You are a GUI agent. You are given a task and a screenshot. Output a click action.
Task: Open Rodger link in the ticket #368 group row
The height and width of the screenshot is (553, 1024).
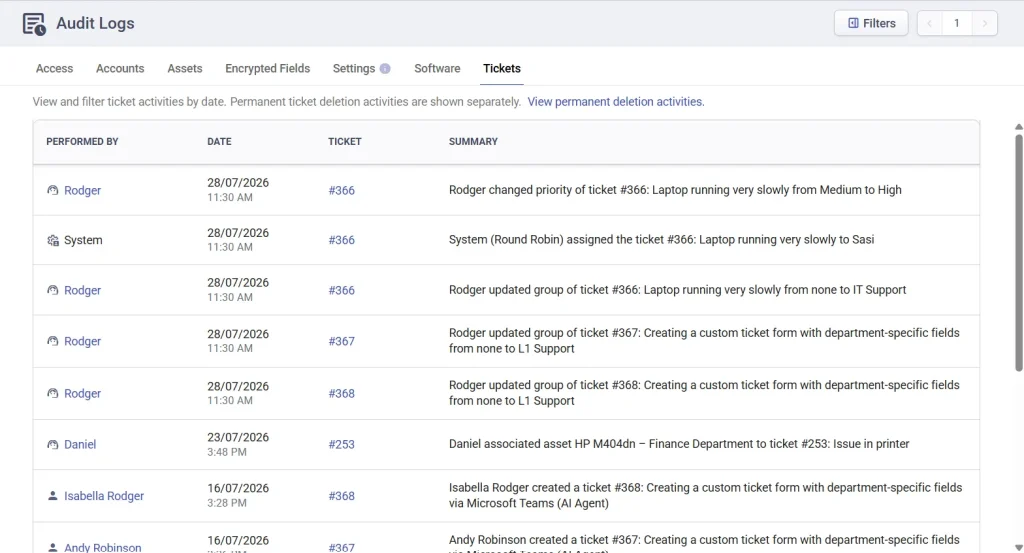(82, 394)
